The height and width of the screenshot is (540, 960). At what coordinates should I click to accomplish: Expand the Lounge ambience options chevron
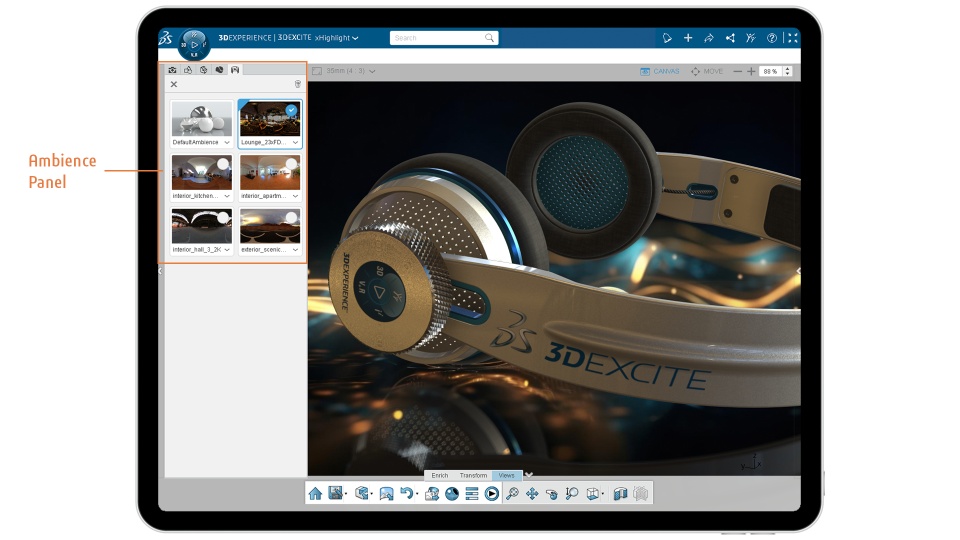click(x=296, y=142)
